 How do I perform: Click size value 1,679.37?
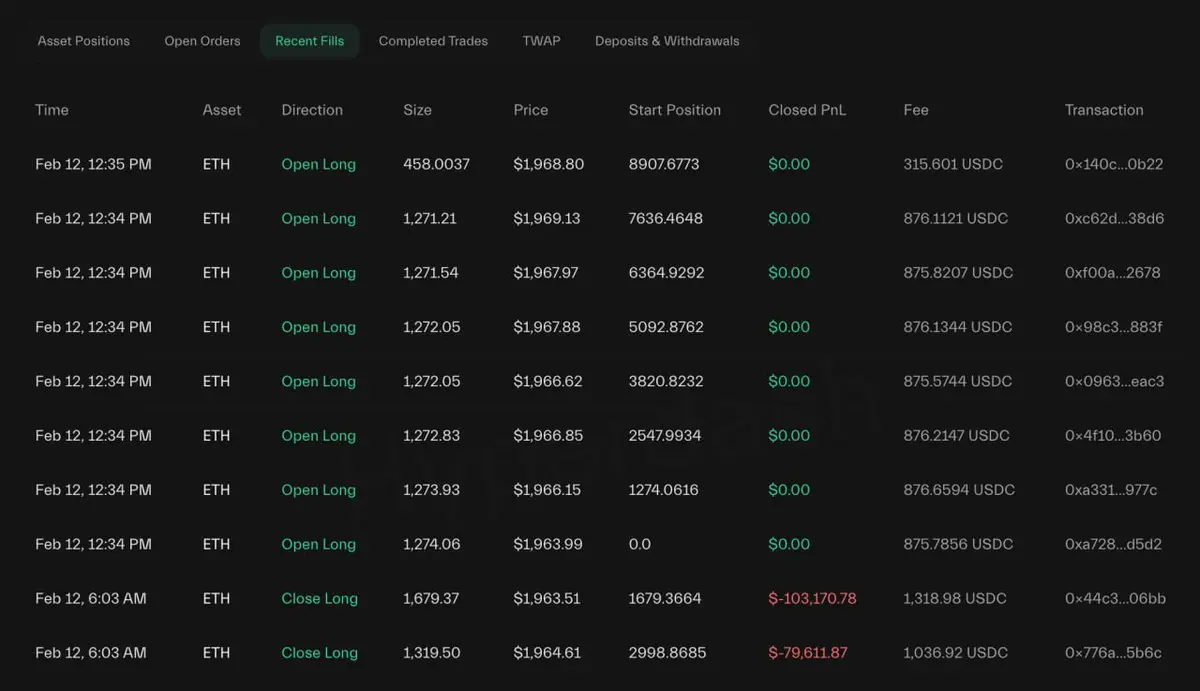431,598
